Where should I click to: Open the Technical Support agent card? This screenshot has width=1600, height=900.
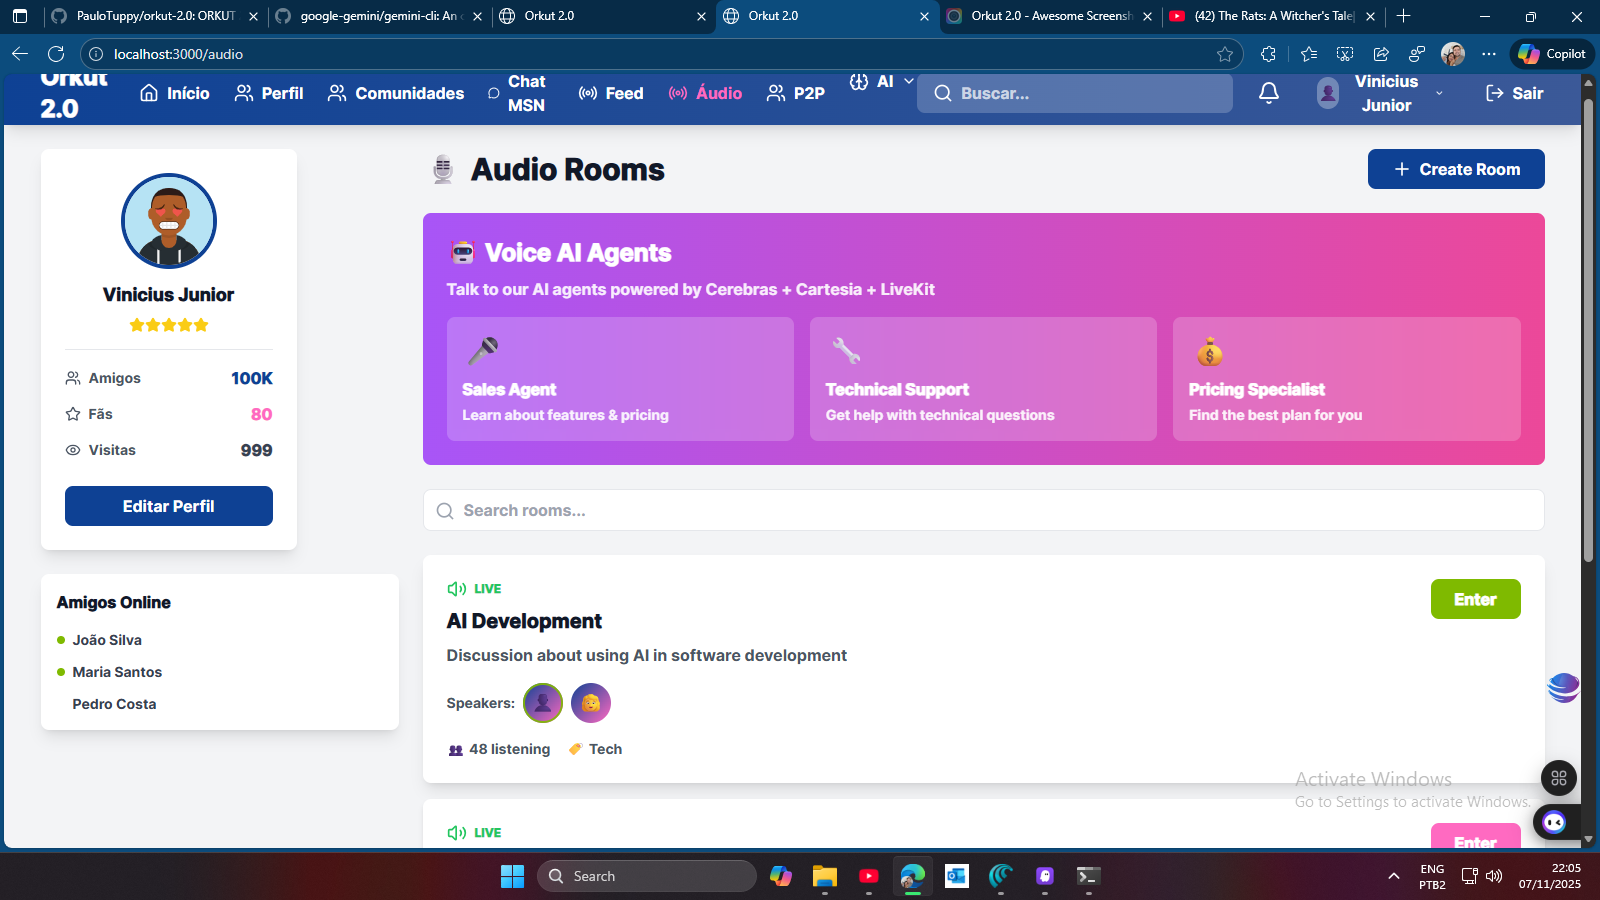[983, 379]
